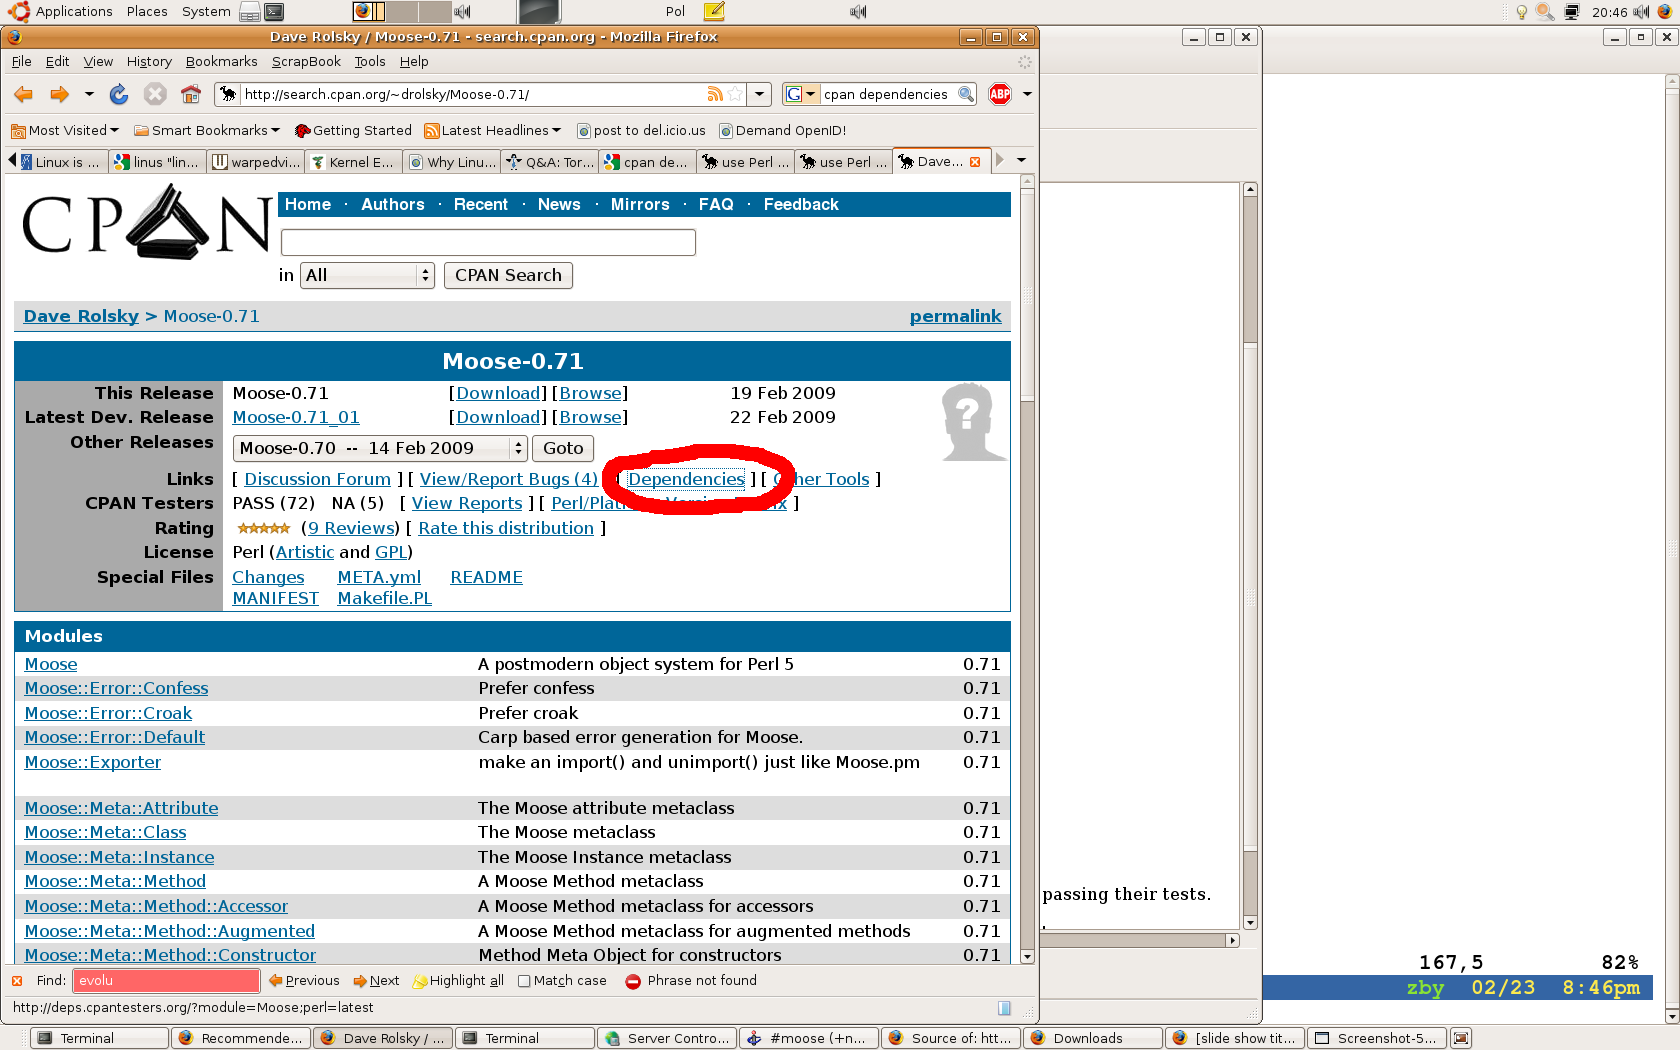Open the 'in All' search scope dropdown

tap(367, 275)
